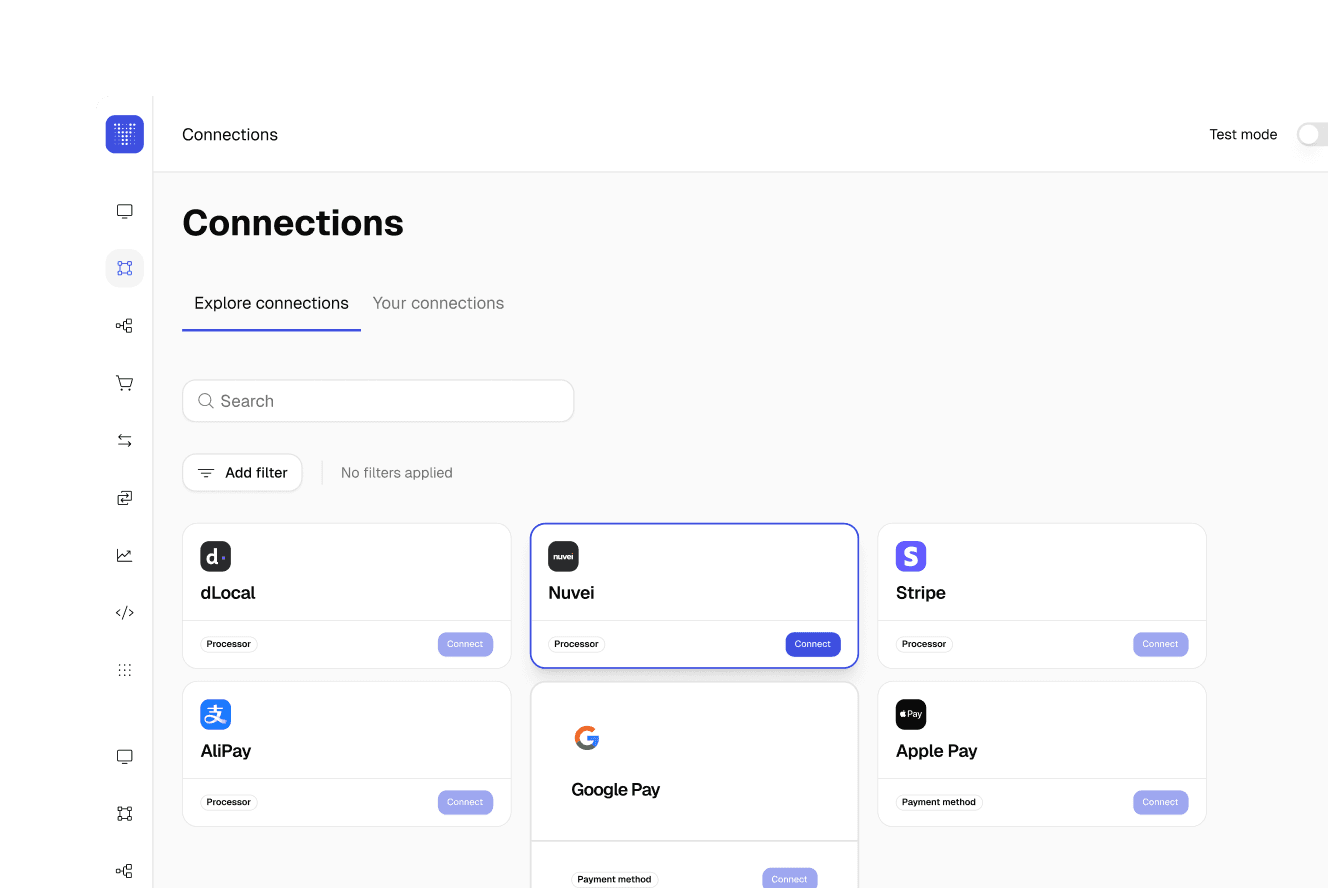Image resolution: width=1328 pixels, height=888 pixels.
Task: Open the workflow branch icon above the cart
Action: 124,326
